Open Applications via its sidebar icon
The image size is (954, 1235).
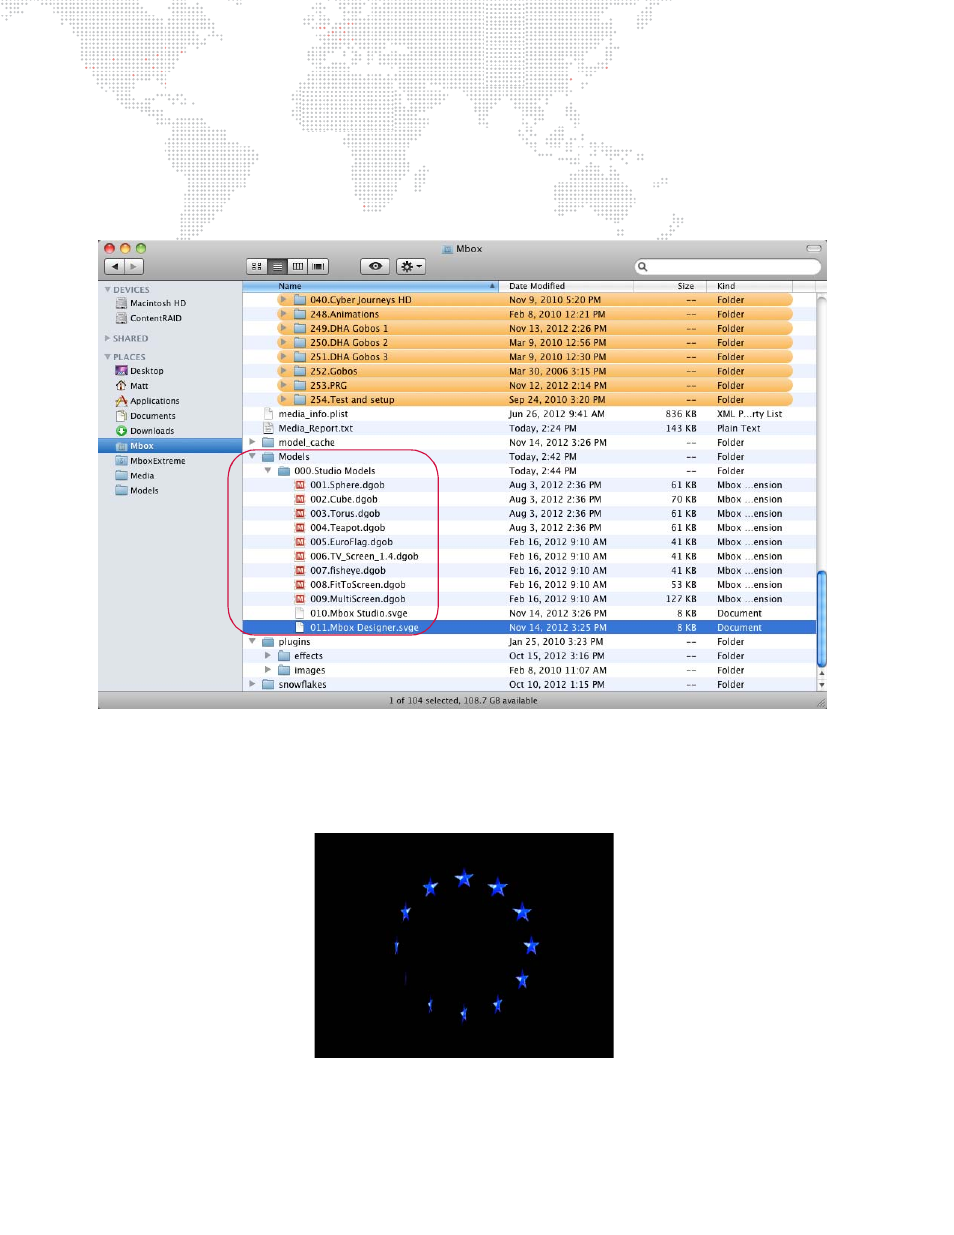click(x=121, y=401)
